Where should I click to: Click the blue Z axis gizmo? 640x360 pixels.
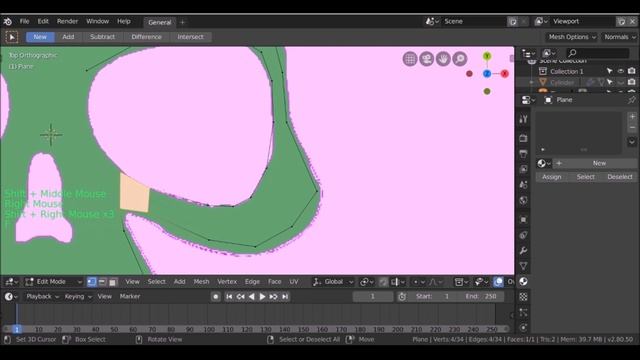[487, 73]
